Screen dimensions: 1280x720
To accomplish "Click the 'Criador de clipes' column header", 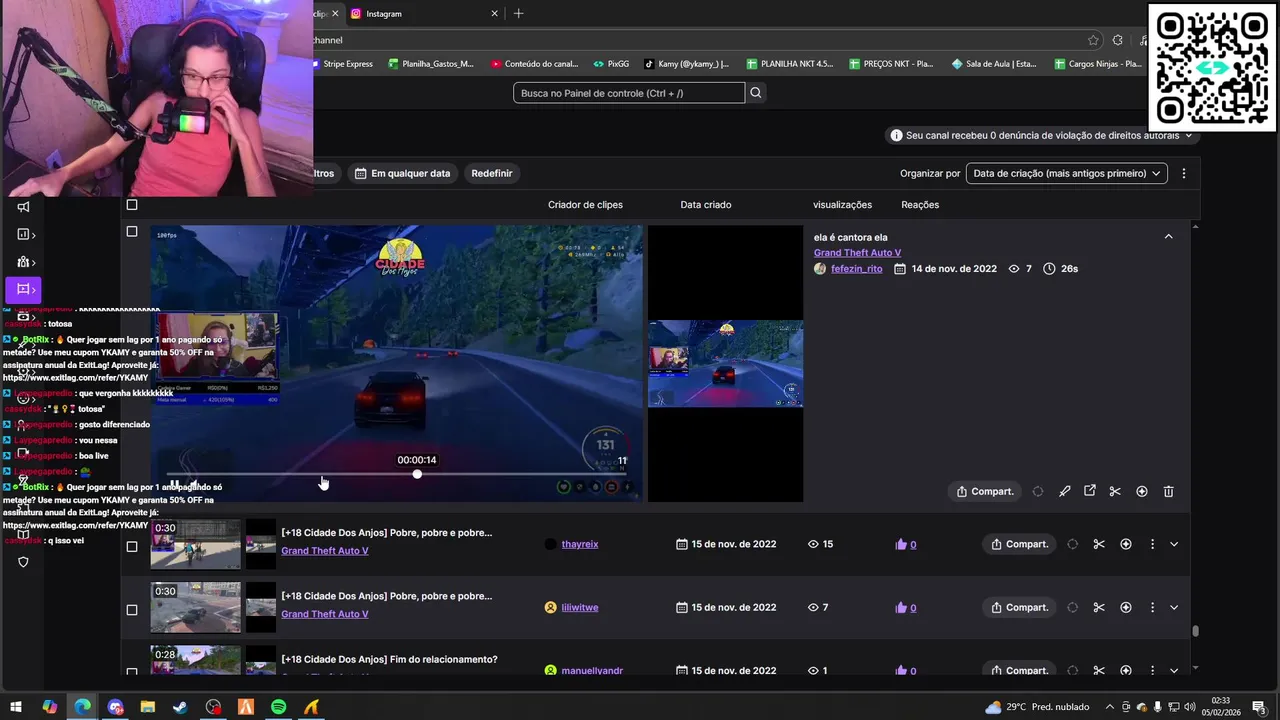I will click(585, 205).
